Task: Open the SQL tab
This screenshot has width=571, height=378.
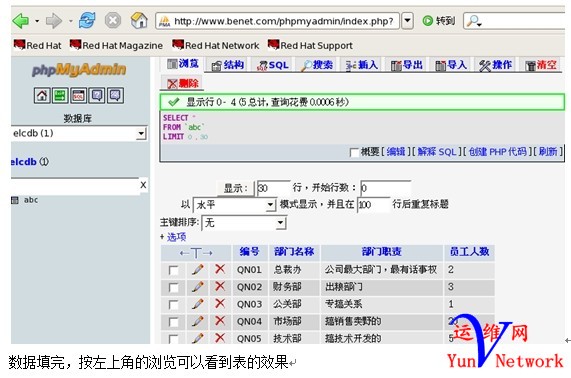Action: coord(272,66)
